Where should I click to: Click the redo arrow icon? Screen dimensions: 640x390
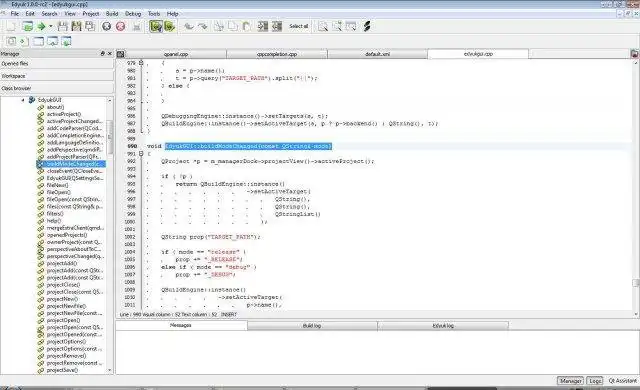point(202,27)
